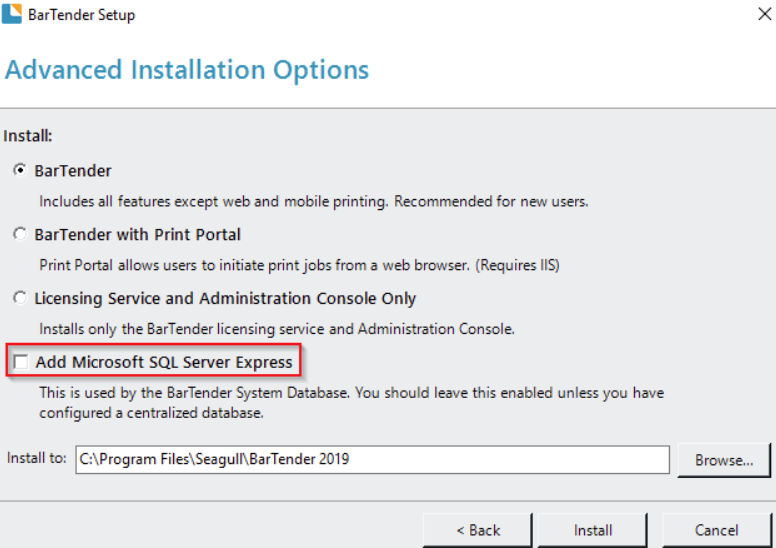The image size is (776, 548).
Task: Click the Print Portal description text
Action: coord(299,265)
